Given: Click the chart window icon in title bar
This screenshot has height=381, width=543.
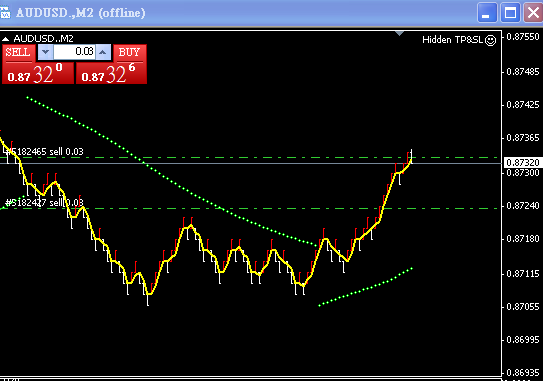Looking at the screenshot, I should click(x=5, y=13).
